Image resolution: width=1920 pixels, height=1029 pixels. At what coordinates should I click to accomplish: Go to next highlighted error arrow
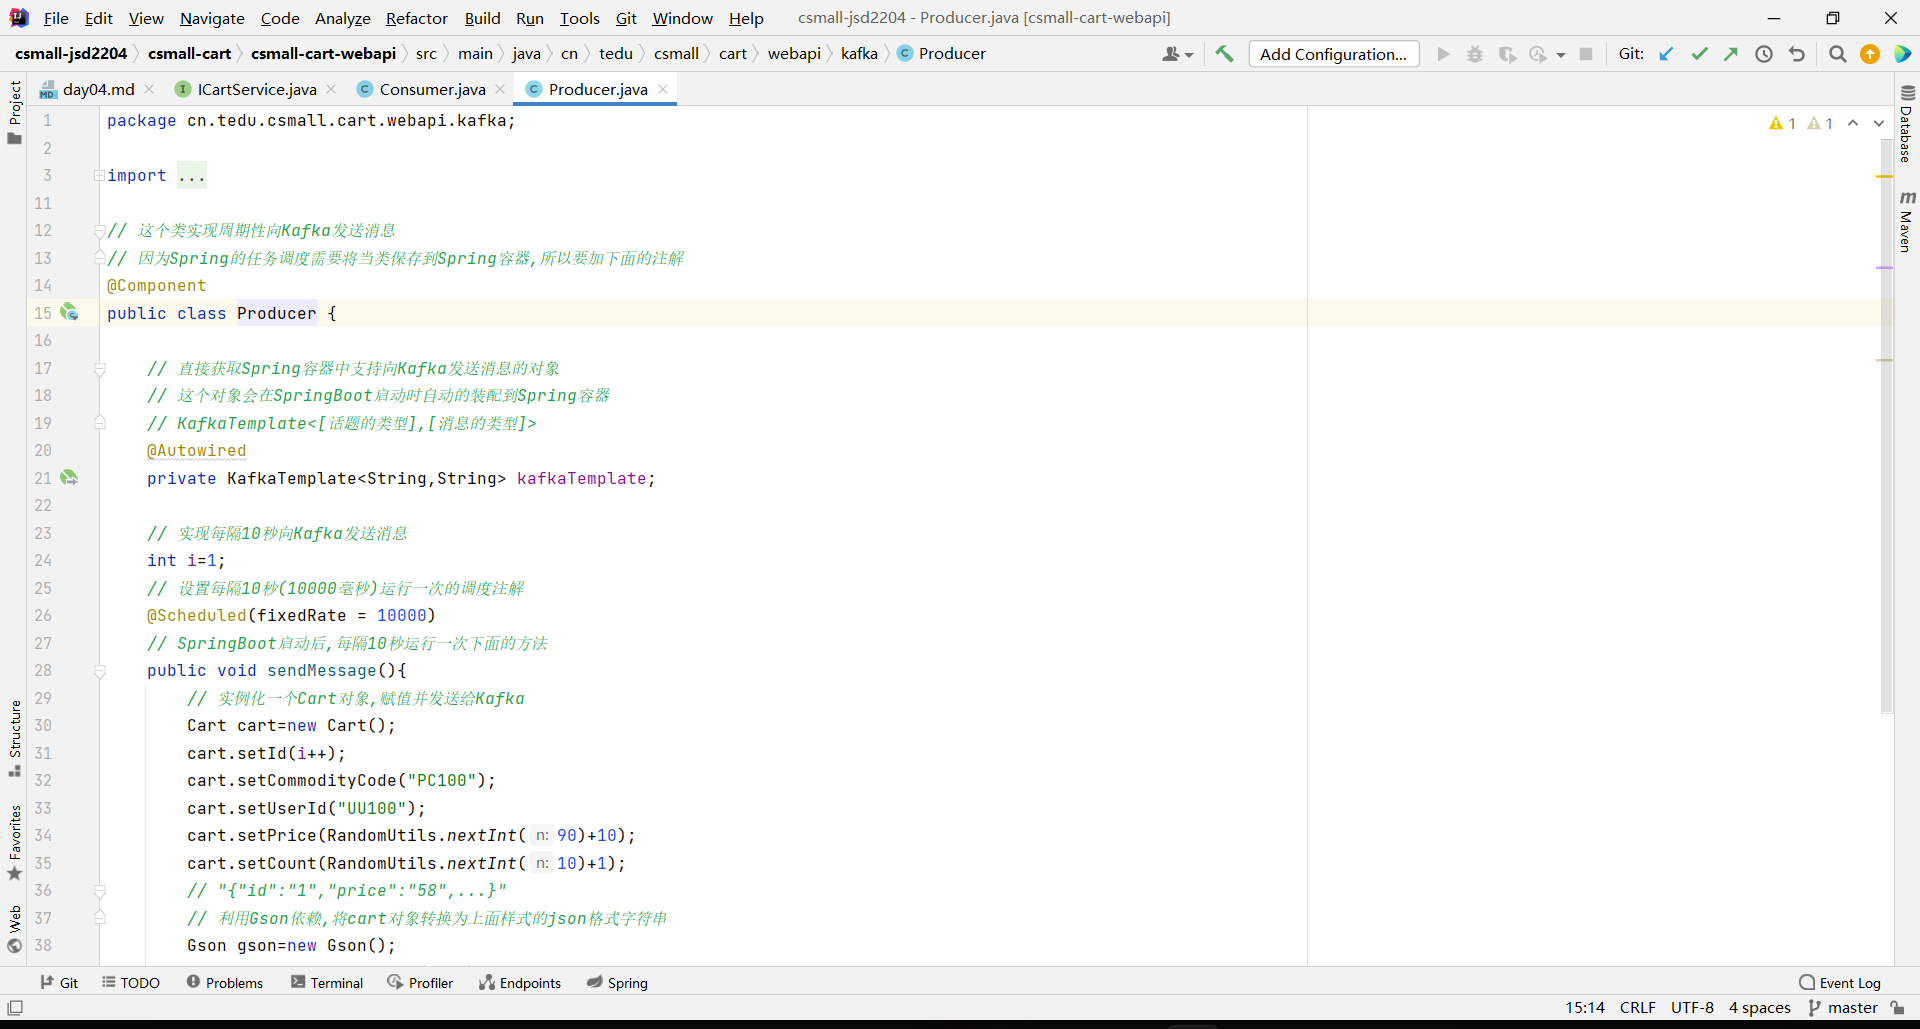coord(1879,123)
